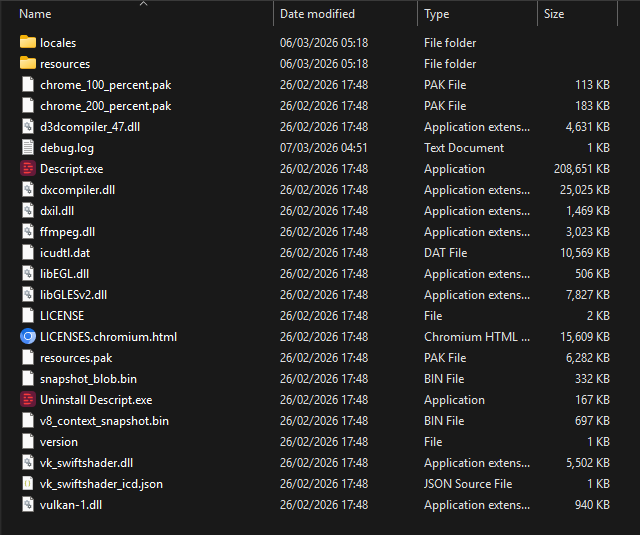Select the file name 'snapshot_blob.bin'
Screen dimensions: 640x535
(x=88, y=379)
